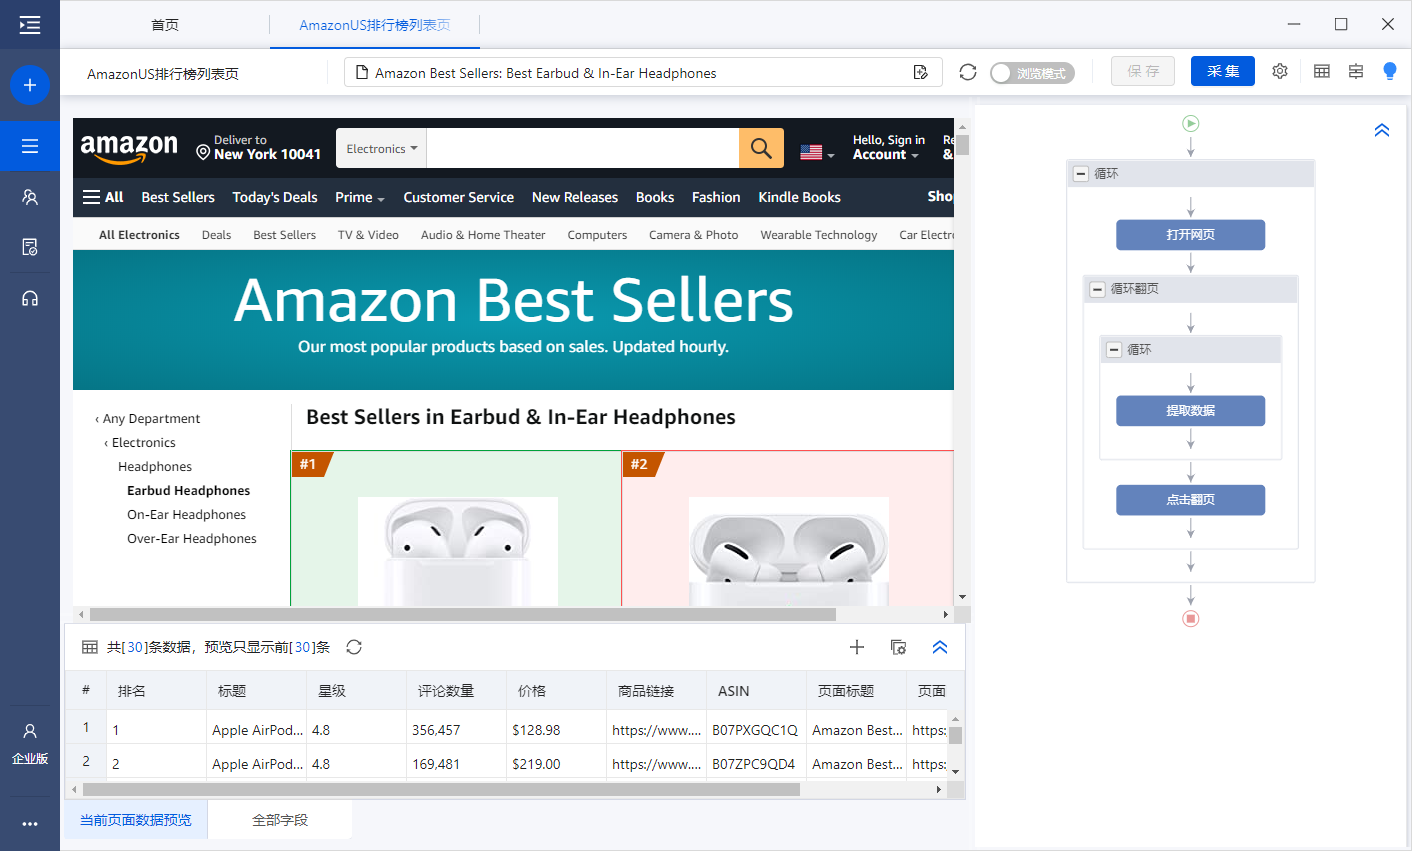Collapse the data preview panel chevron

940,647
